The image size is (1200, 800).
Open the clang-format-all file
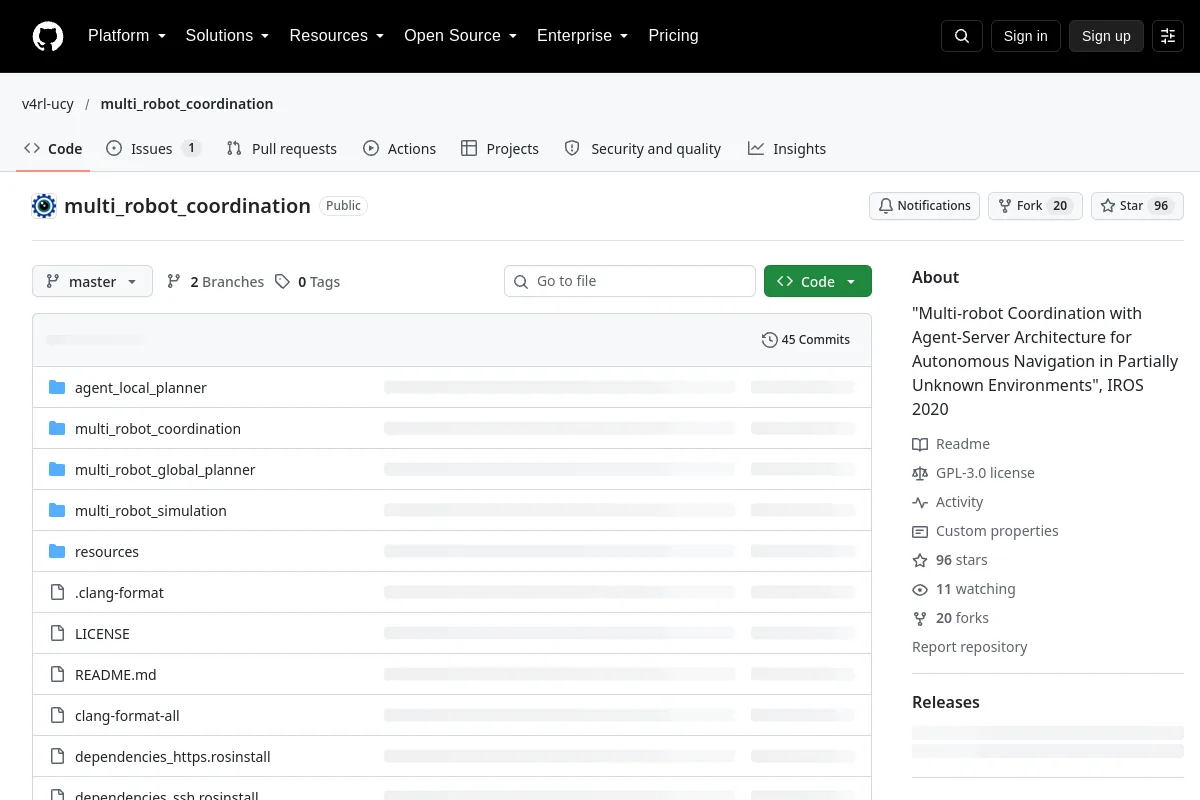point(127,716)
